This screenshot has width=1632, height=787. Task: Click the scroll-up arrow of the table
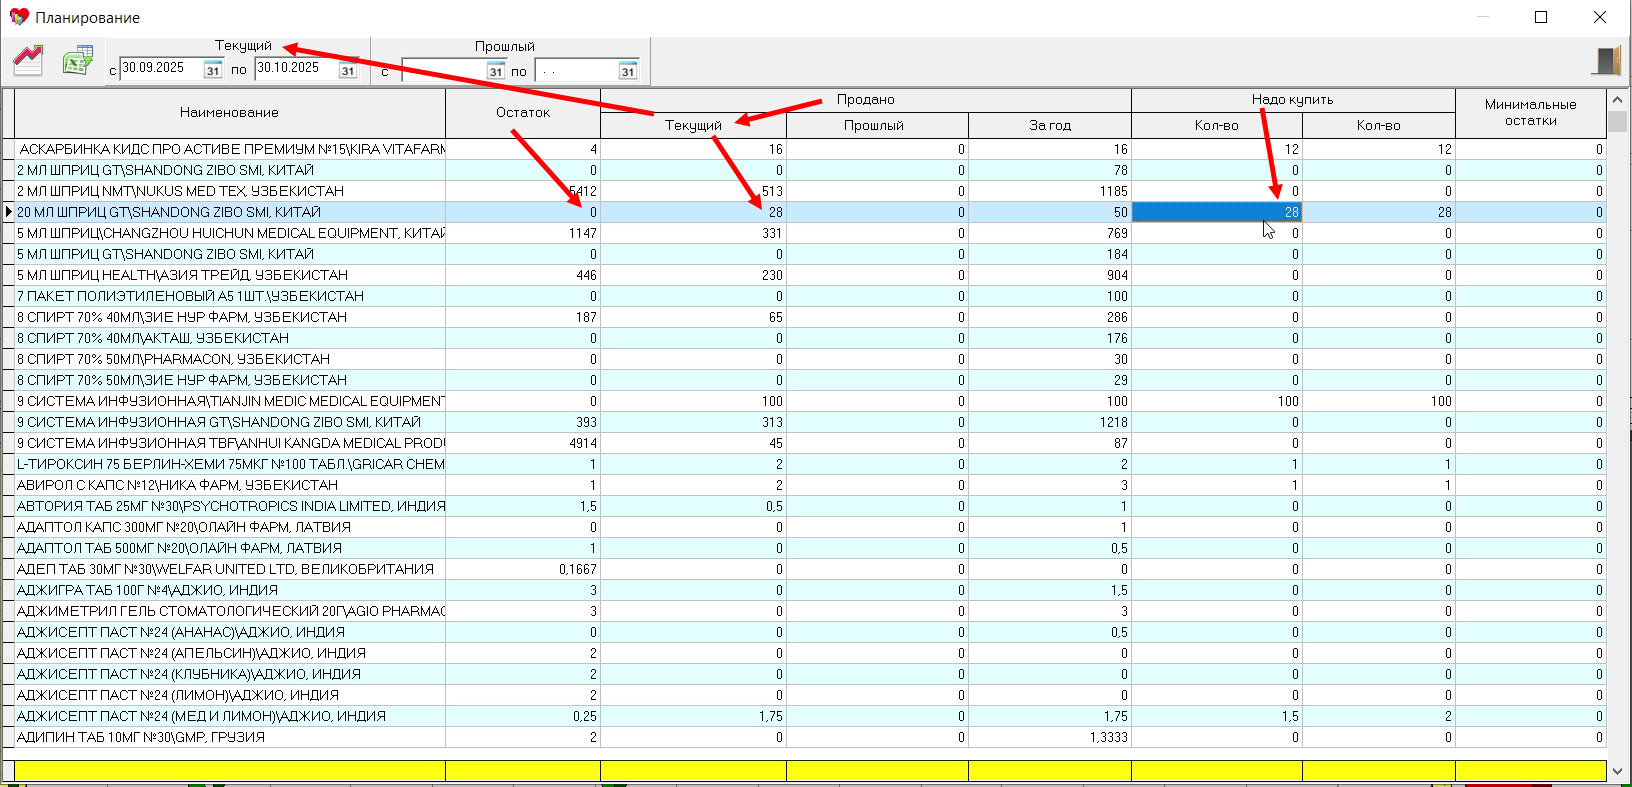[x=1618, y=100]
